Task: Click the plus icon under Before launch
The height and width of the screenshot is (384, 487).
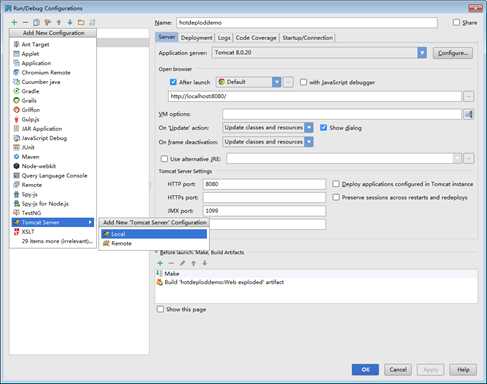Action: click(x=160, y=263)
